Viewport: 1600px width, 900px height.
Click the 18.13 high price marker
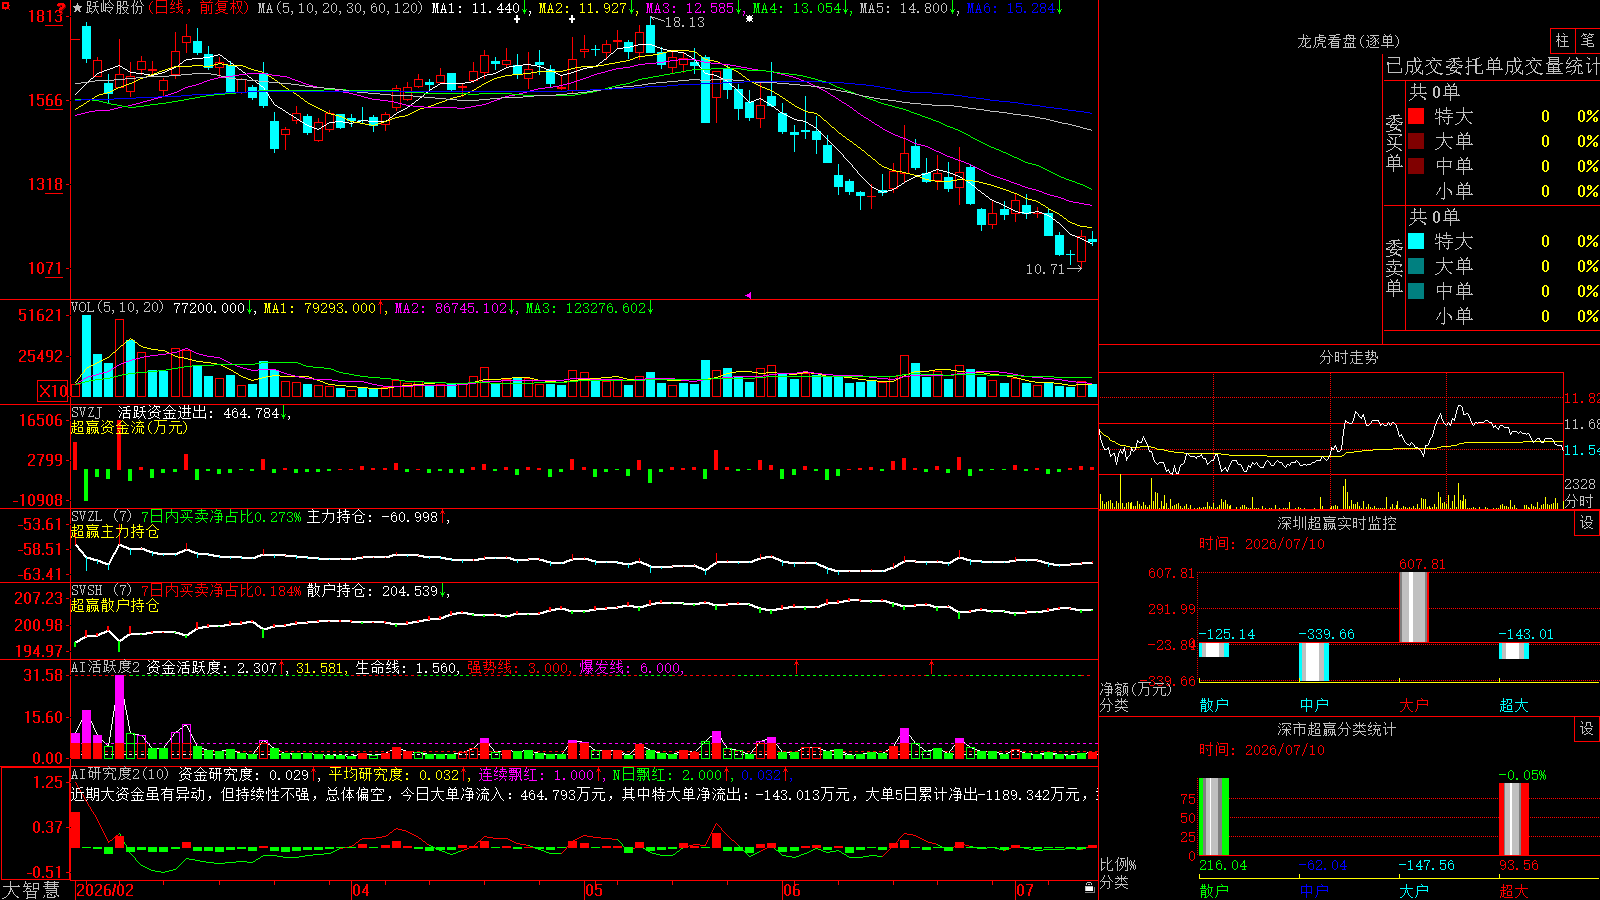(684, 22)
